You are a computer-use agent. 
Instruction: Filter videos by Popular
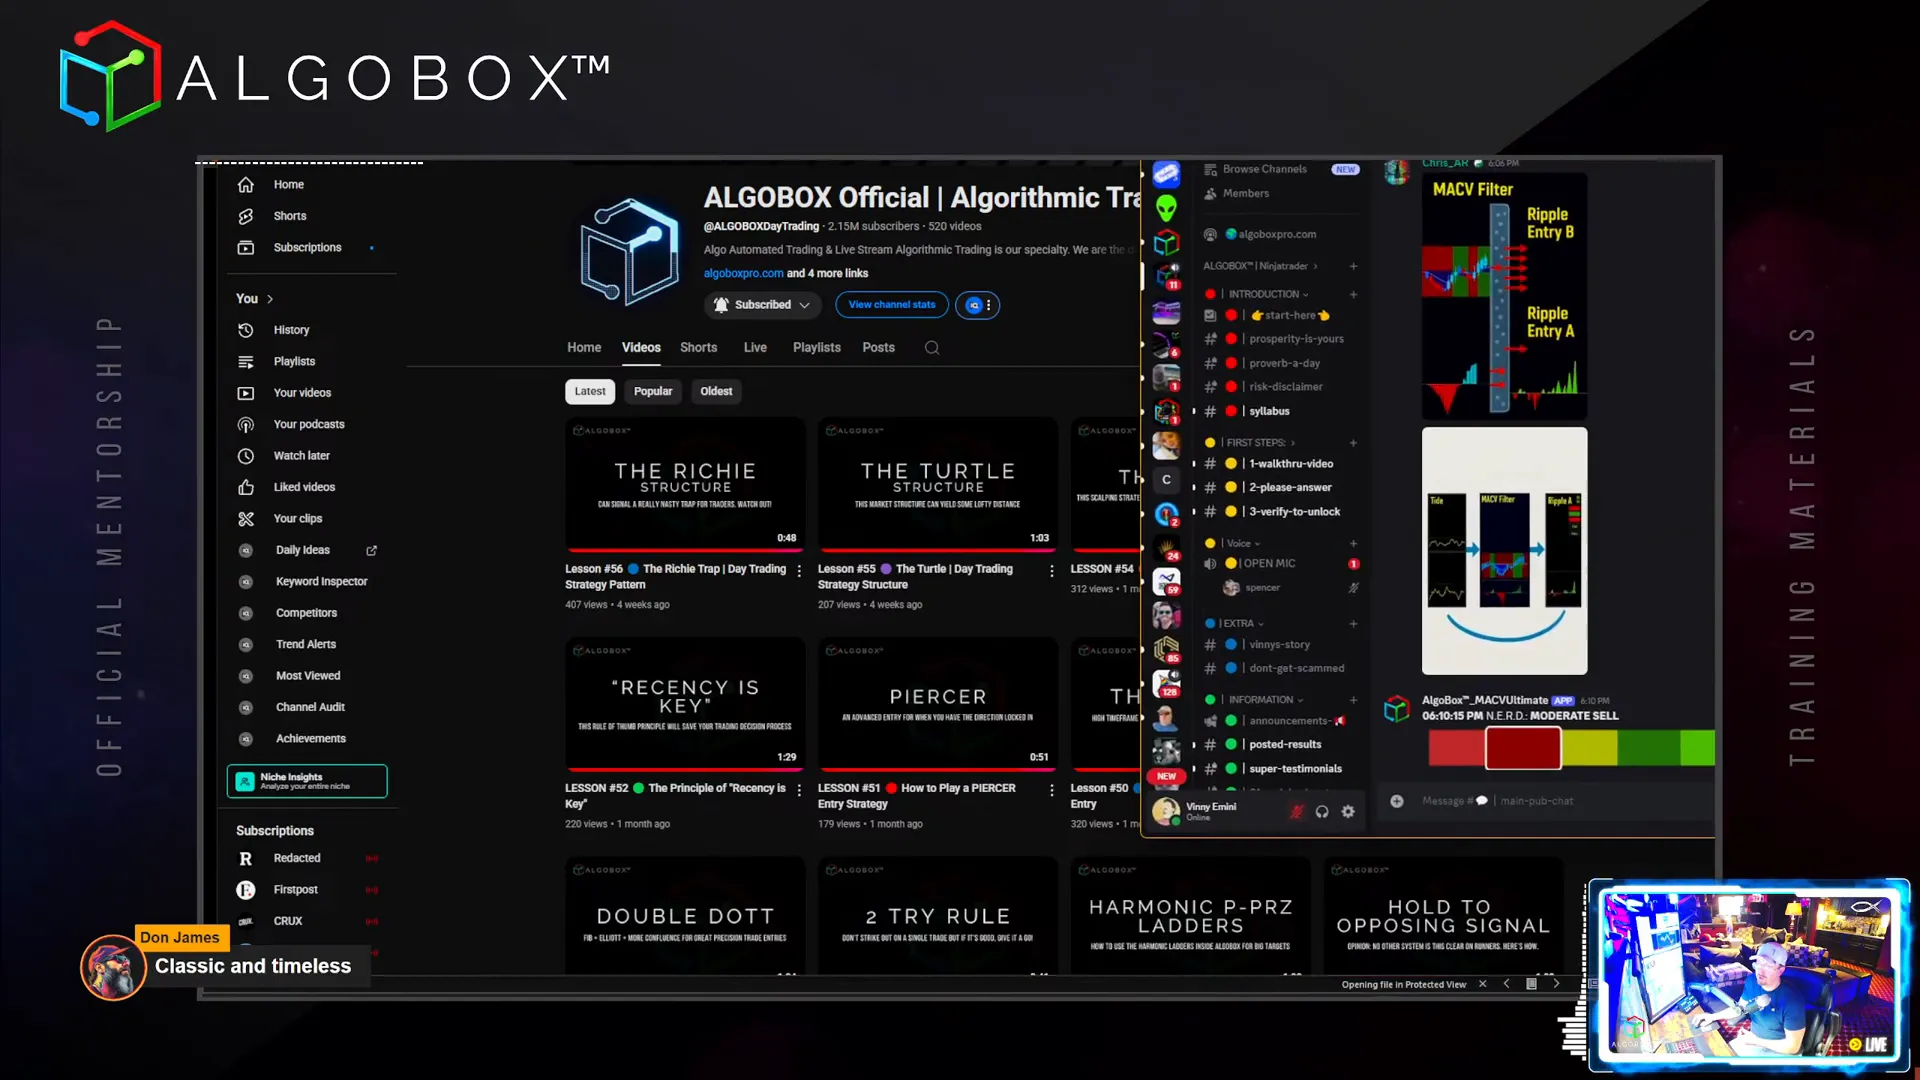(653, 392)
